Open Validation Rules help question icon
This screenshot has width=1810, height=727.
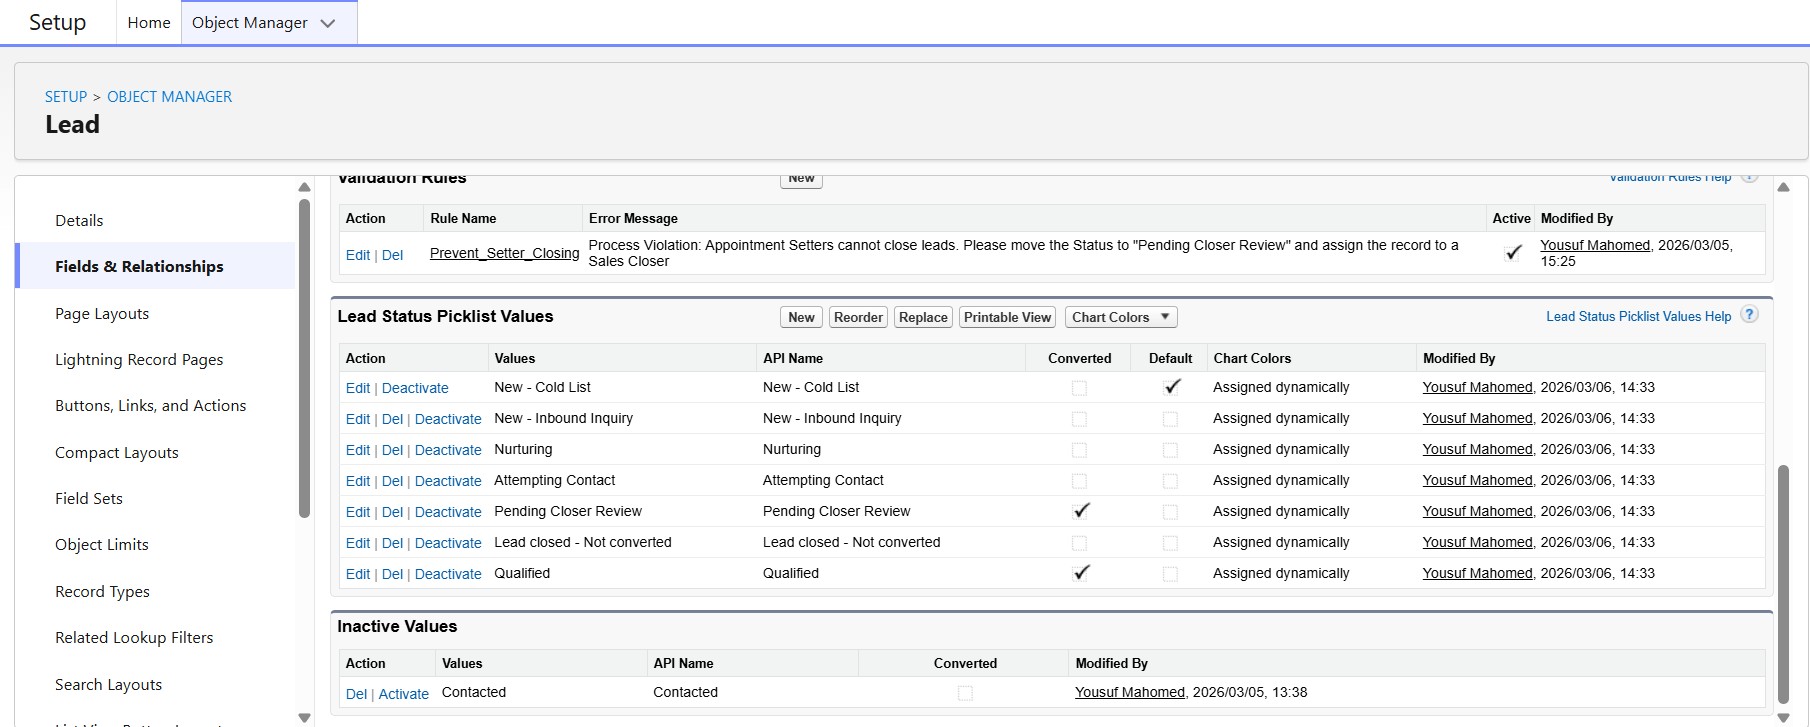1749,178
